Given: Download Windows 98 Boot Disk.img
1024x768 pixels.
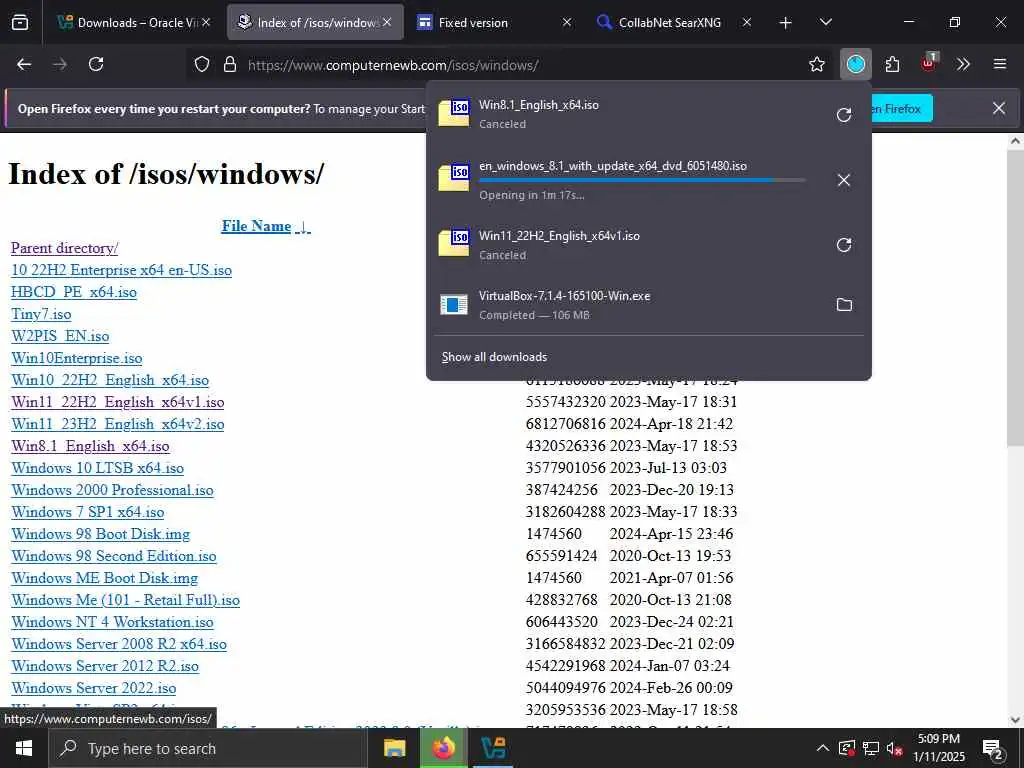Looking at the screenshot, I should coord(101,534).
